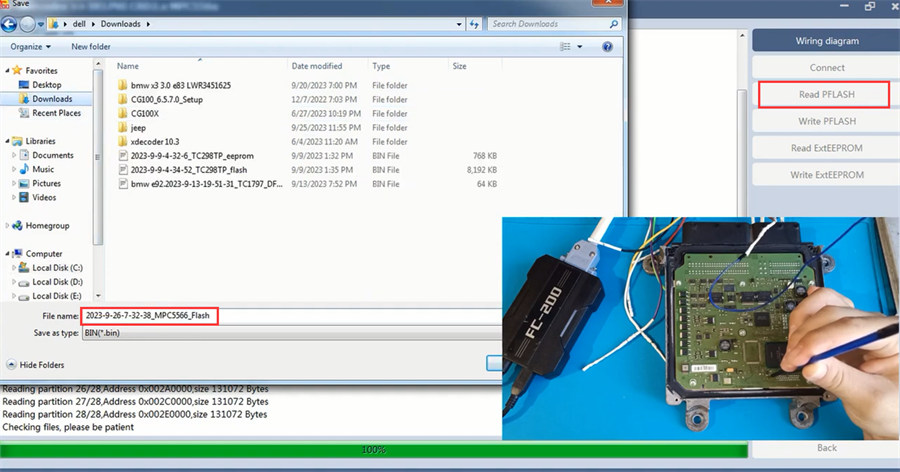Select Desktop in Favorites
Image resolution: width=900 pixels, height=472 pixels.
click(x=46, y=85)
